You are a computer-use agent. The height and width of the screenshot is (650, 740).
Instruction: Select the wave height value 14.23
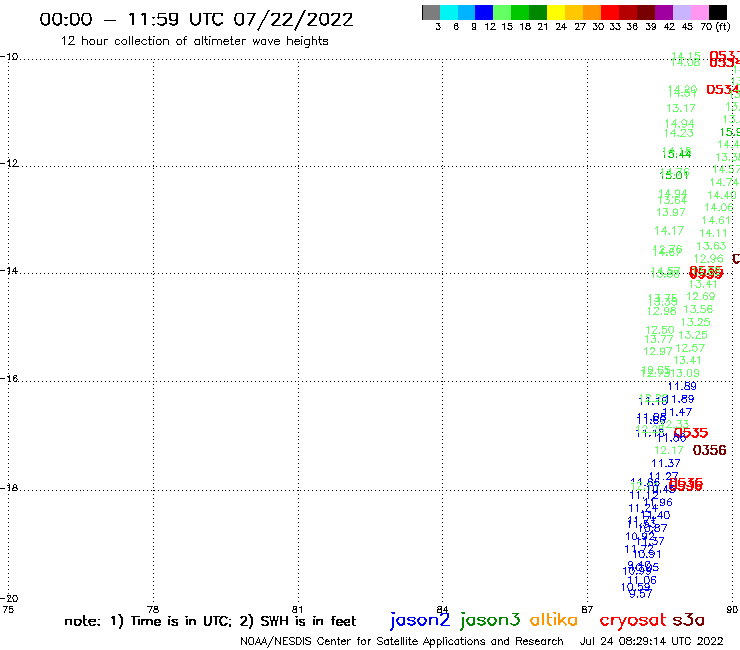(x=678, y=133)
